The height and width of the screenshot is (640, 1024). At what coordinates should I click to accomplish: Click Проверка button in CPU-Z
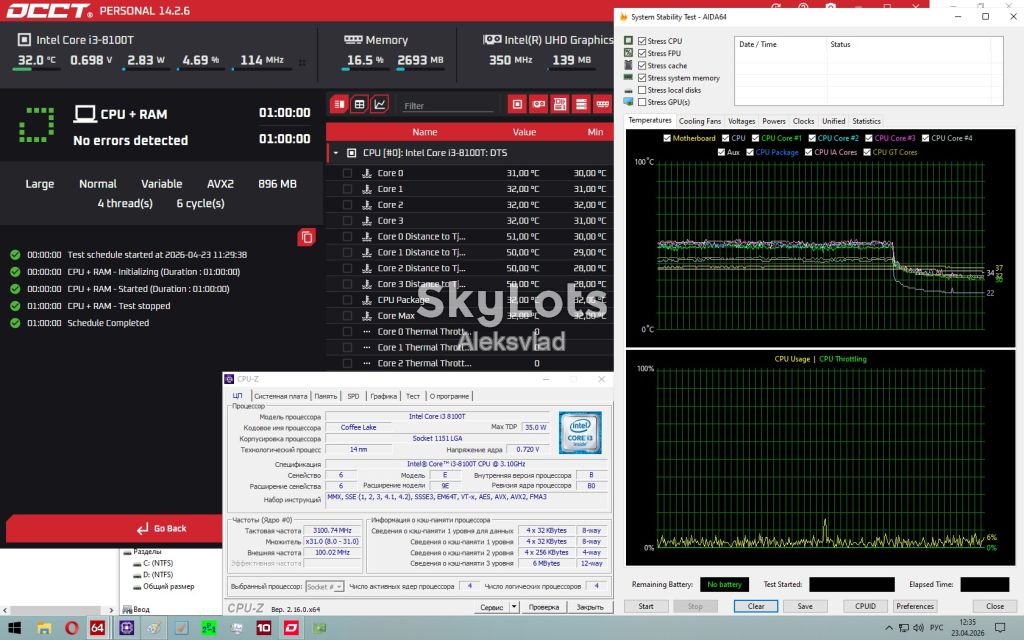point(544,607)
